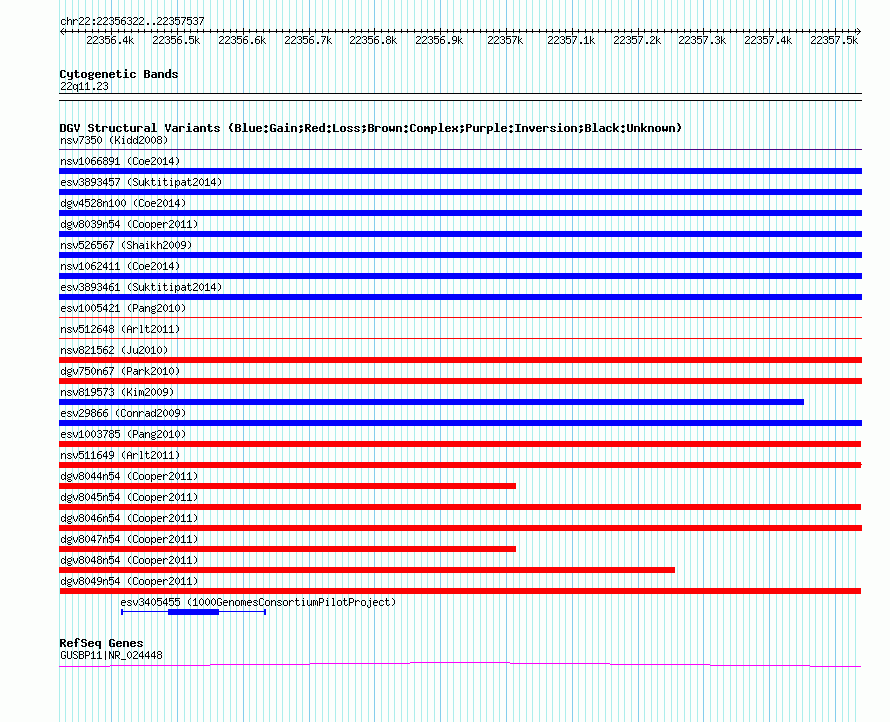Open gene GUSBP11|NR_024448 label
The image size is (890, 722).
pos(111,656)
